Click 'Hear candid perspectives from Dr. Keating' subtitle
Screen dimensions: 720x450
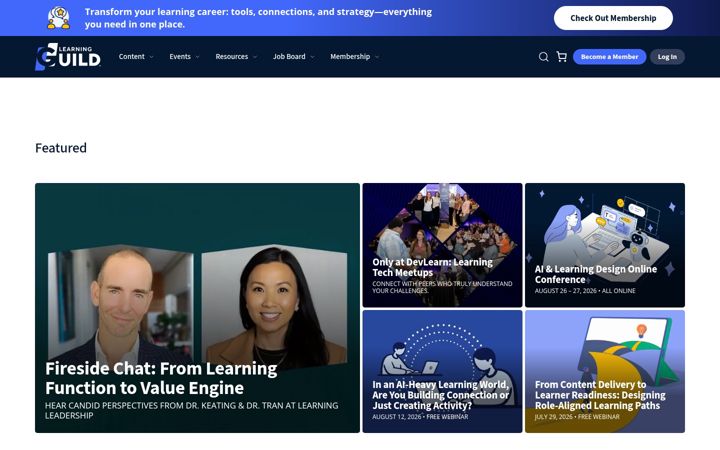click(191, 411)
